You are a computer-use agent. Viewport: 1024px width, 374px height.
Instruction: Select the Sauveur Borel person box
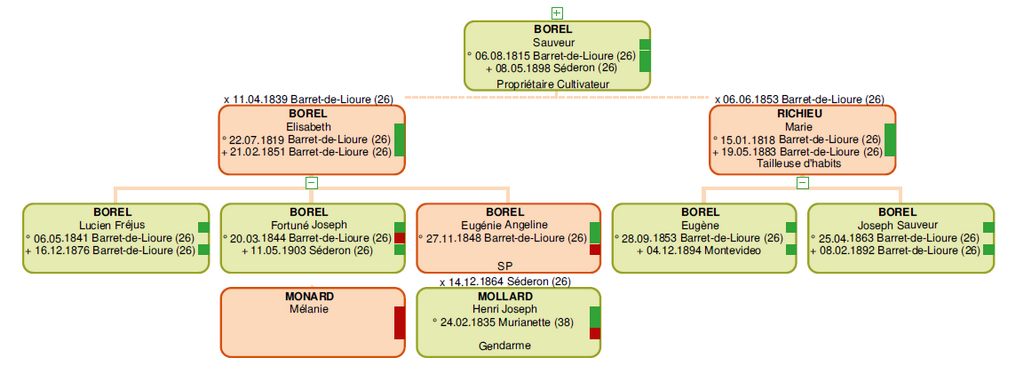tap(557, 55)
